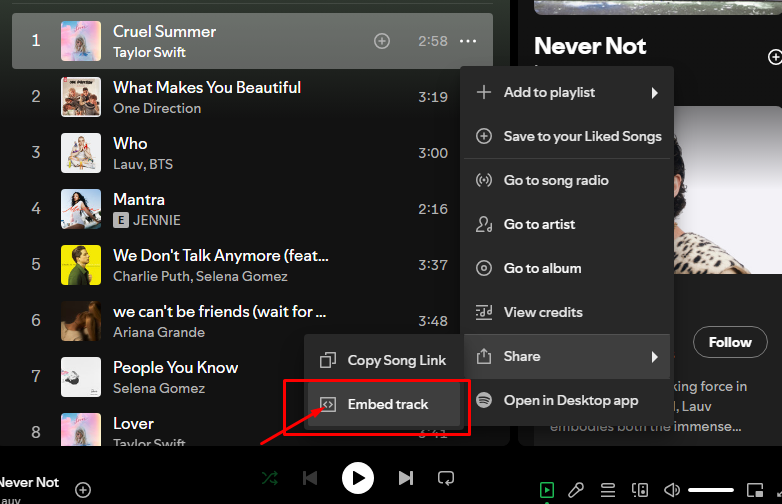
Task: Toggle the Now Playing view icon
Action: click(547, 490)
